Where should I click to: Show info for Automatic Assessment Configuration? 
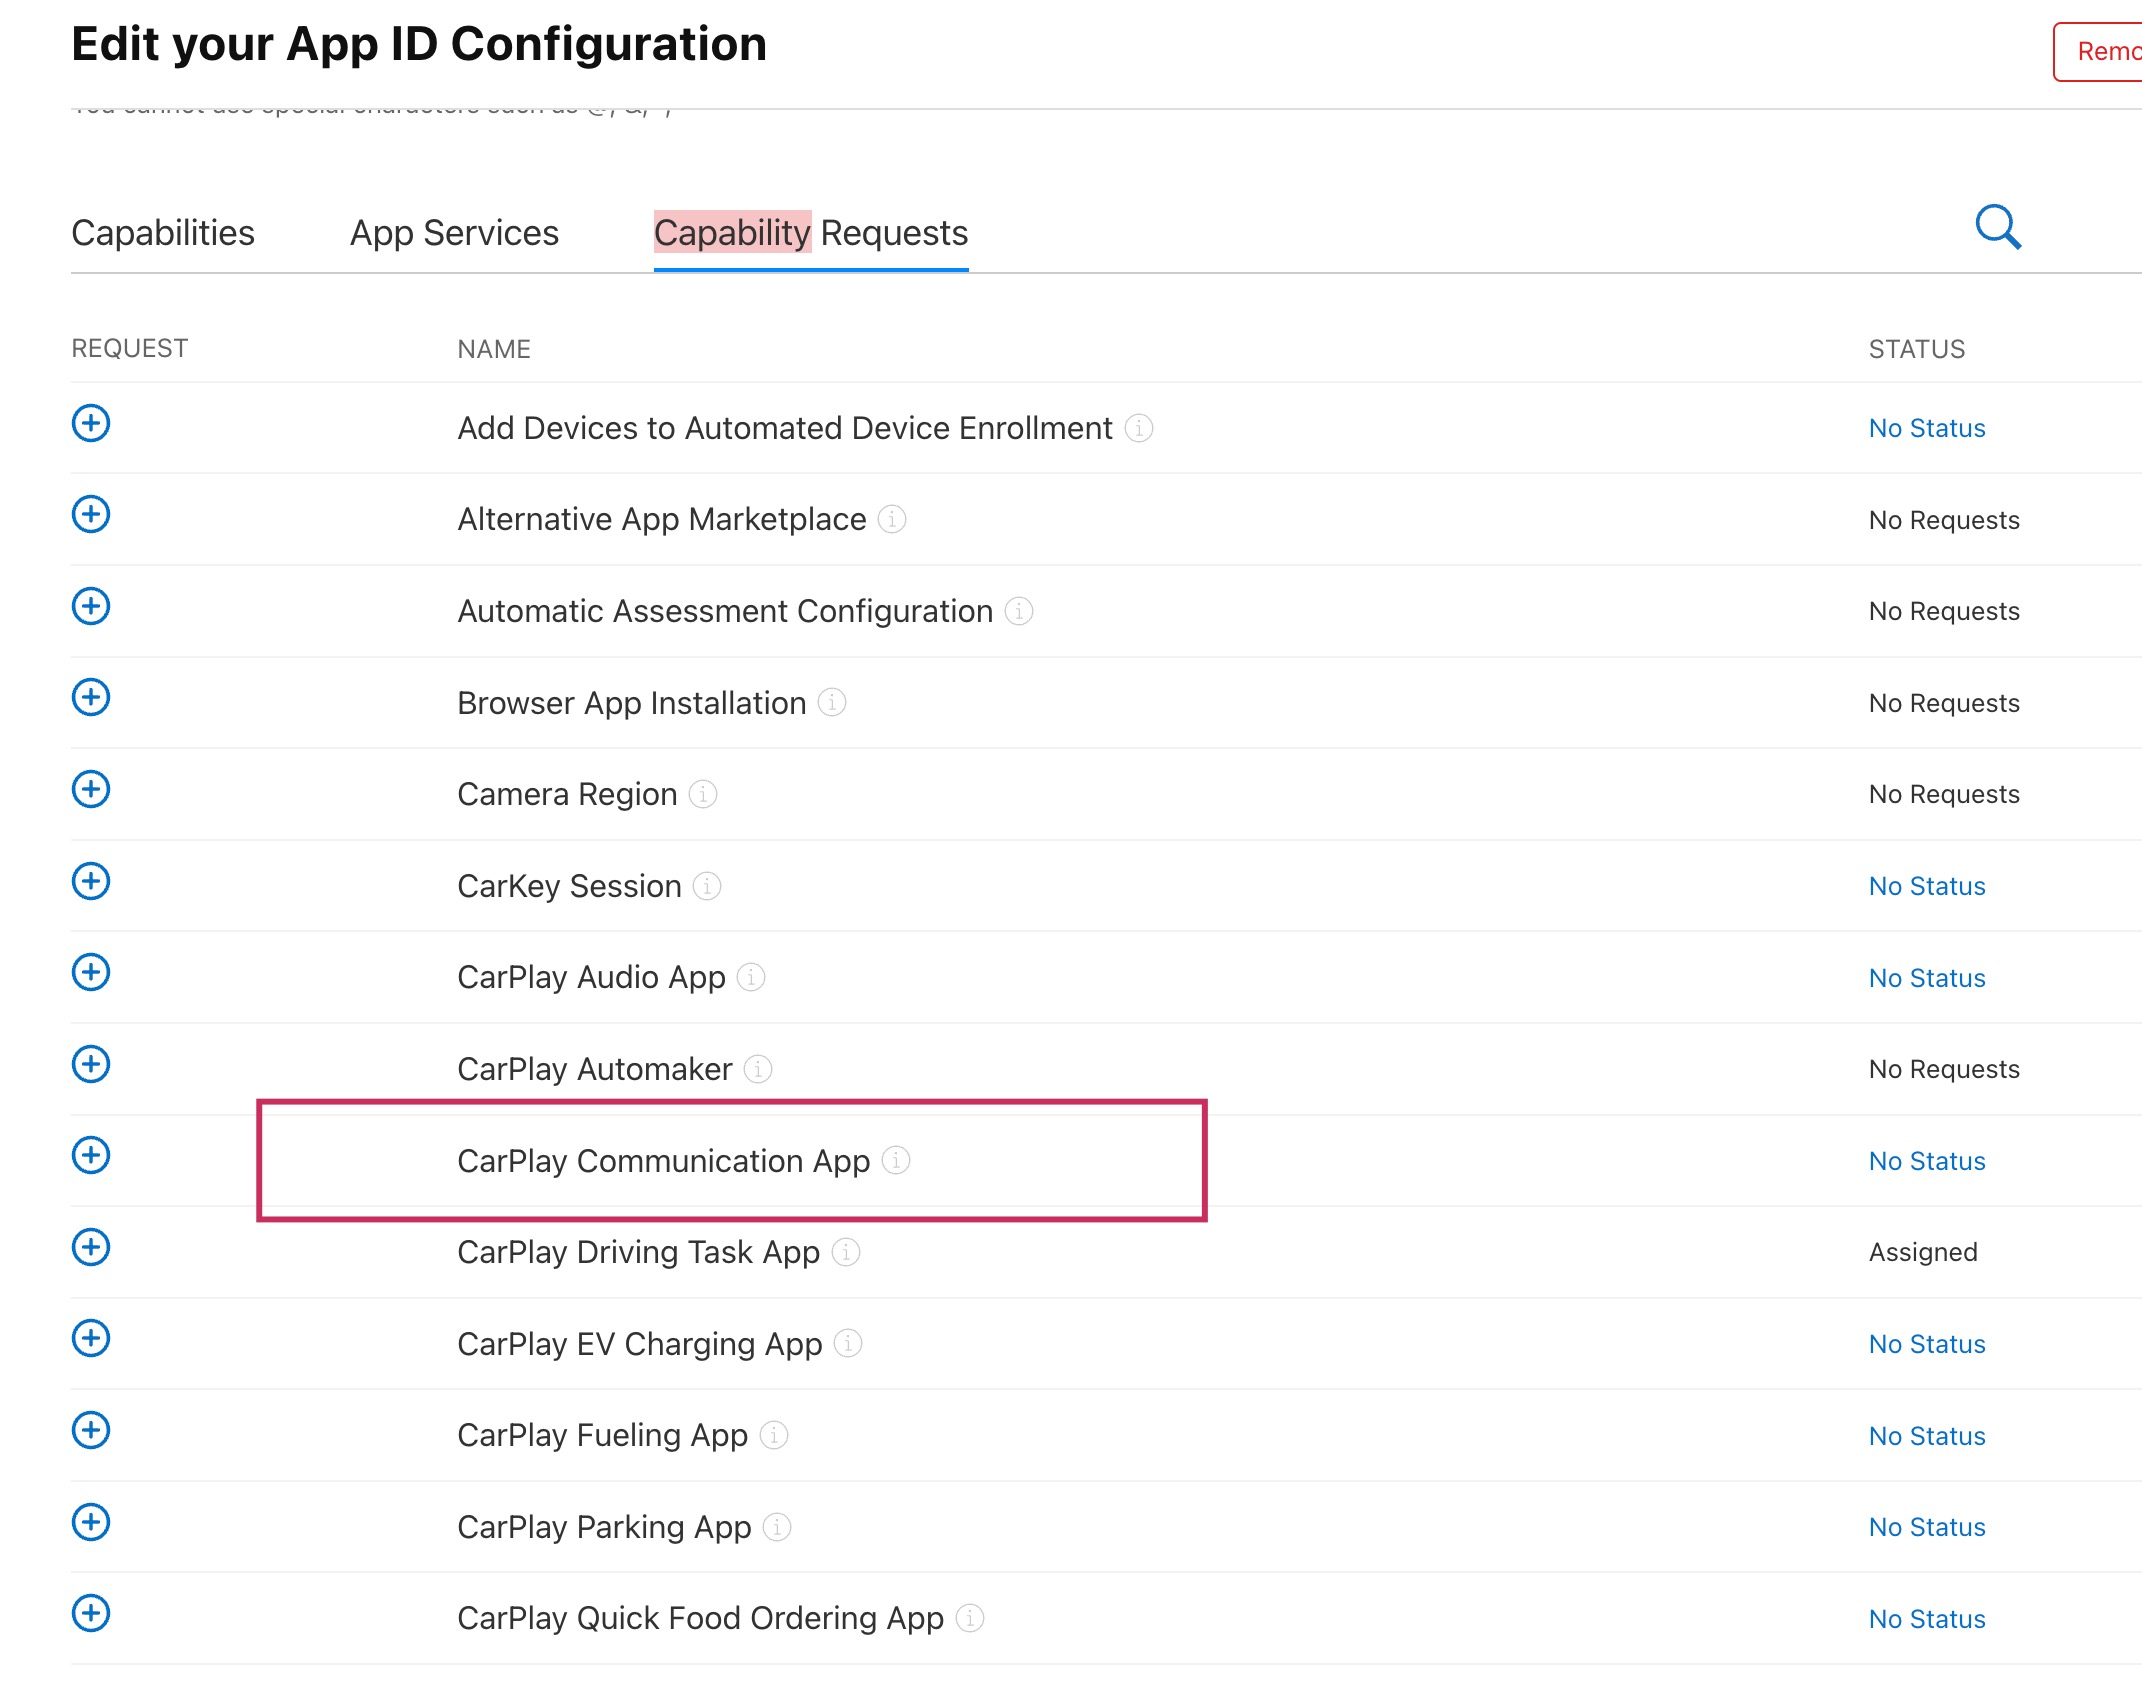(1019, 611)
